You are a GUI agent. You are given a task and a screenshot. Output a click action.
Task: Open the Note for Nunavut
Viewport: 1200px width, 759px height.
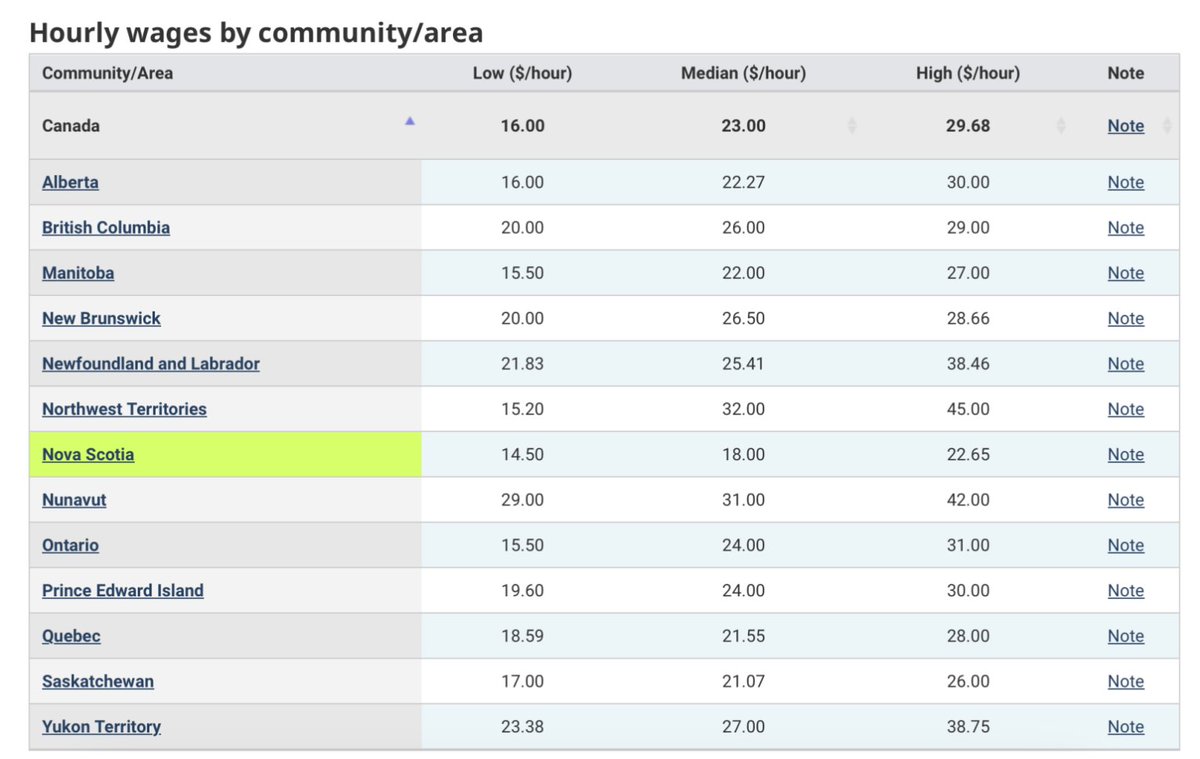pos(1126,500)
